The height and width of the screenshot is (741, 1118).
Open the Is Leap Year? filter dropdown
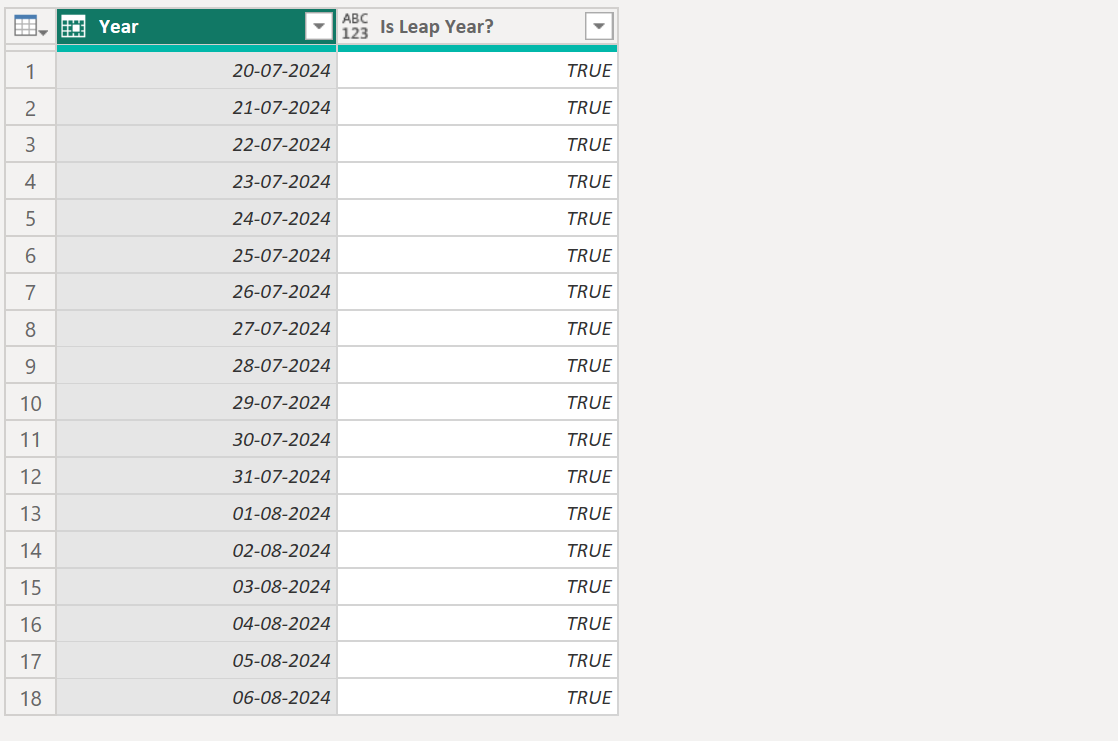pyautogui.click(x=598, y=27)
